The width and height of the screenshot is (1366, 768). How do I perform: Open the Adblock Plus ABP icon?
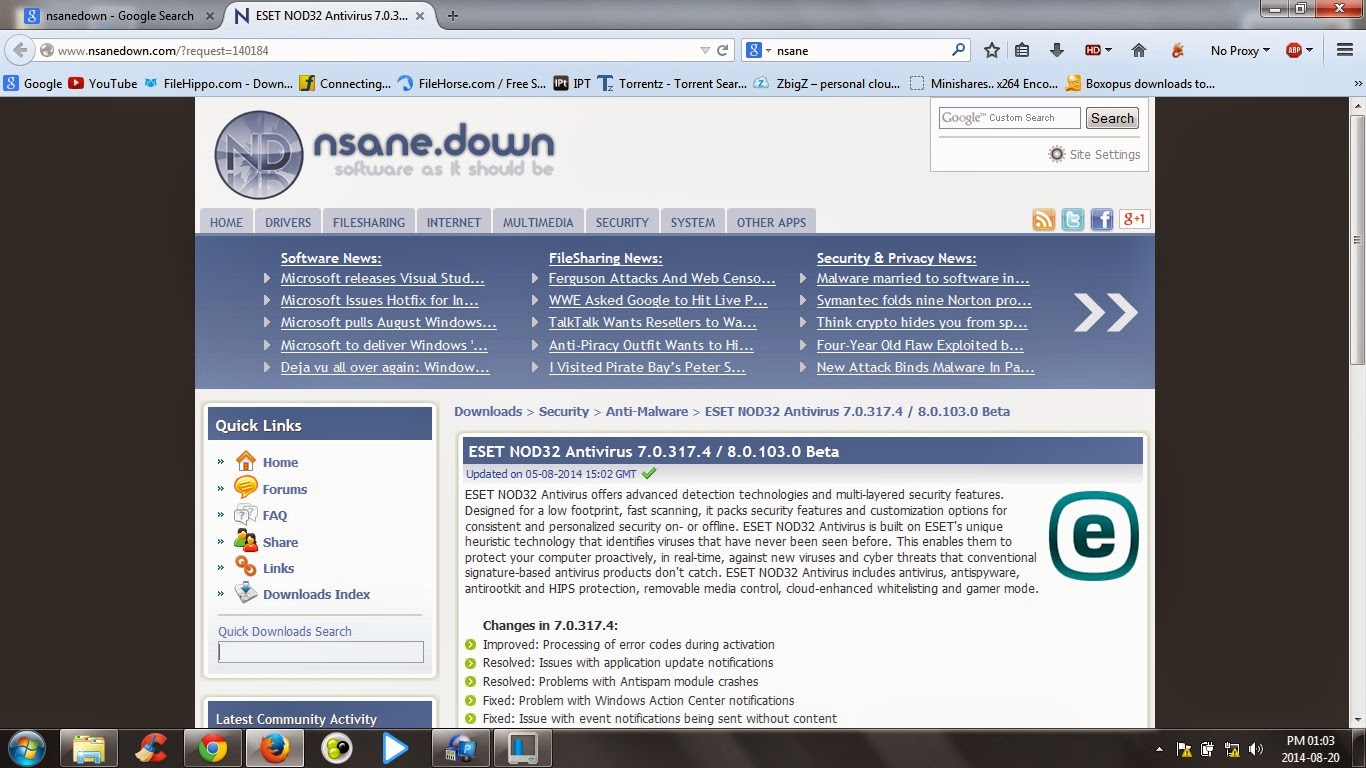coord(1296,50)
